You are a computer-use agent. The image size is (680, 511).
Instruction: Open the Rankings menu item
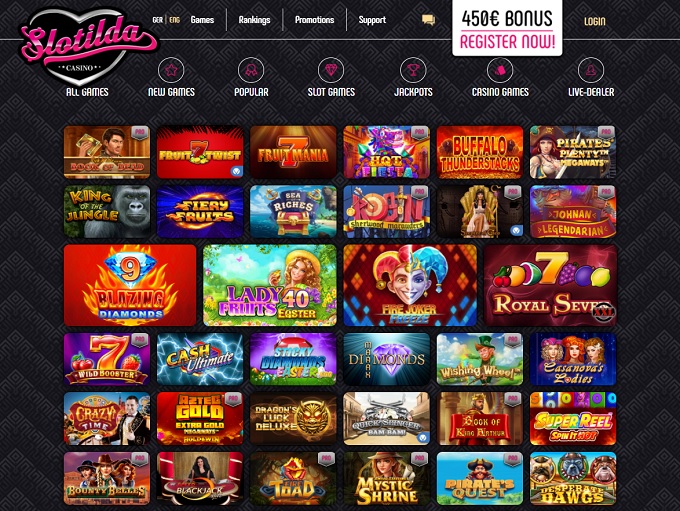(x=255, y=20)
